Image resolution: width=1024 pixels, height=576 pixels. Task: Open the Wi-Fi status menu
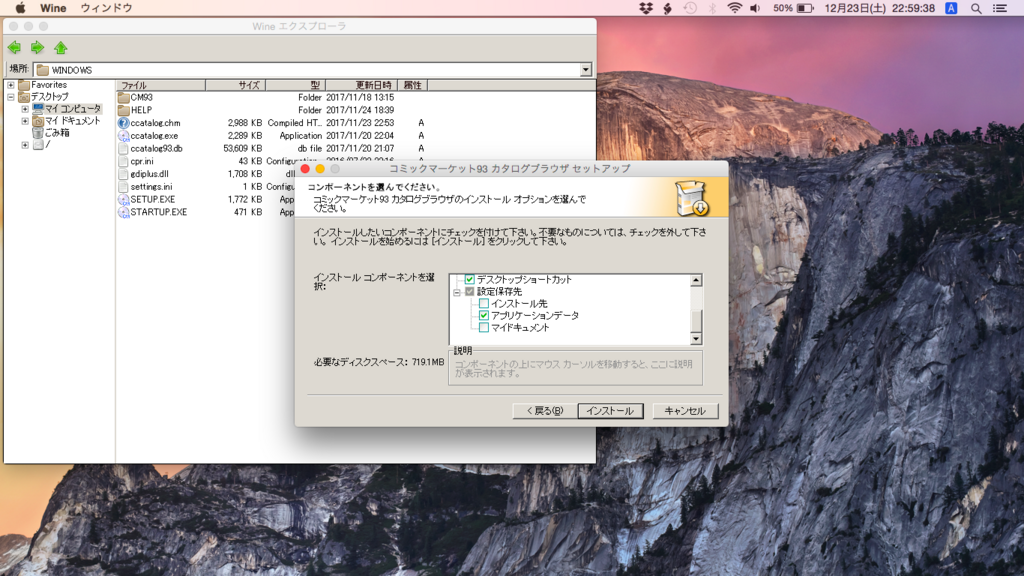tap(735, 8)
